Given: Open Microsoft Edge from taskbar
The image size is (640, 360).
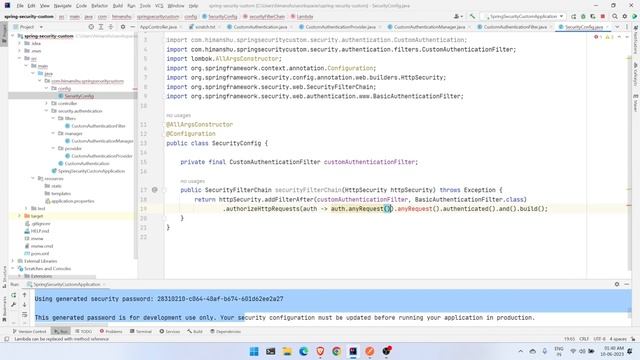Looking at the screenshot, I should pyautogui.click(x=303, y=351).
